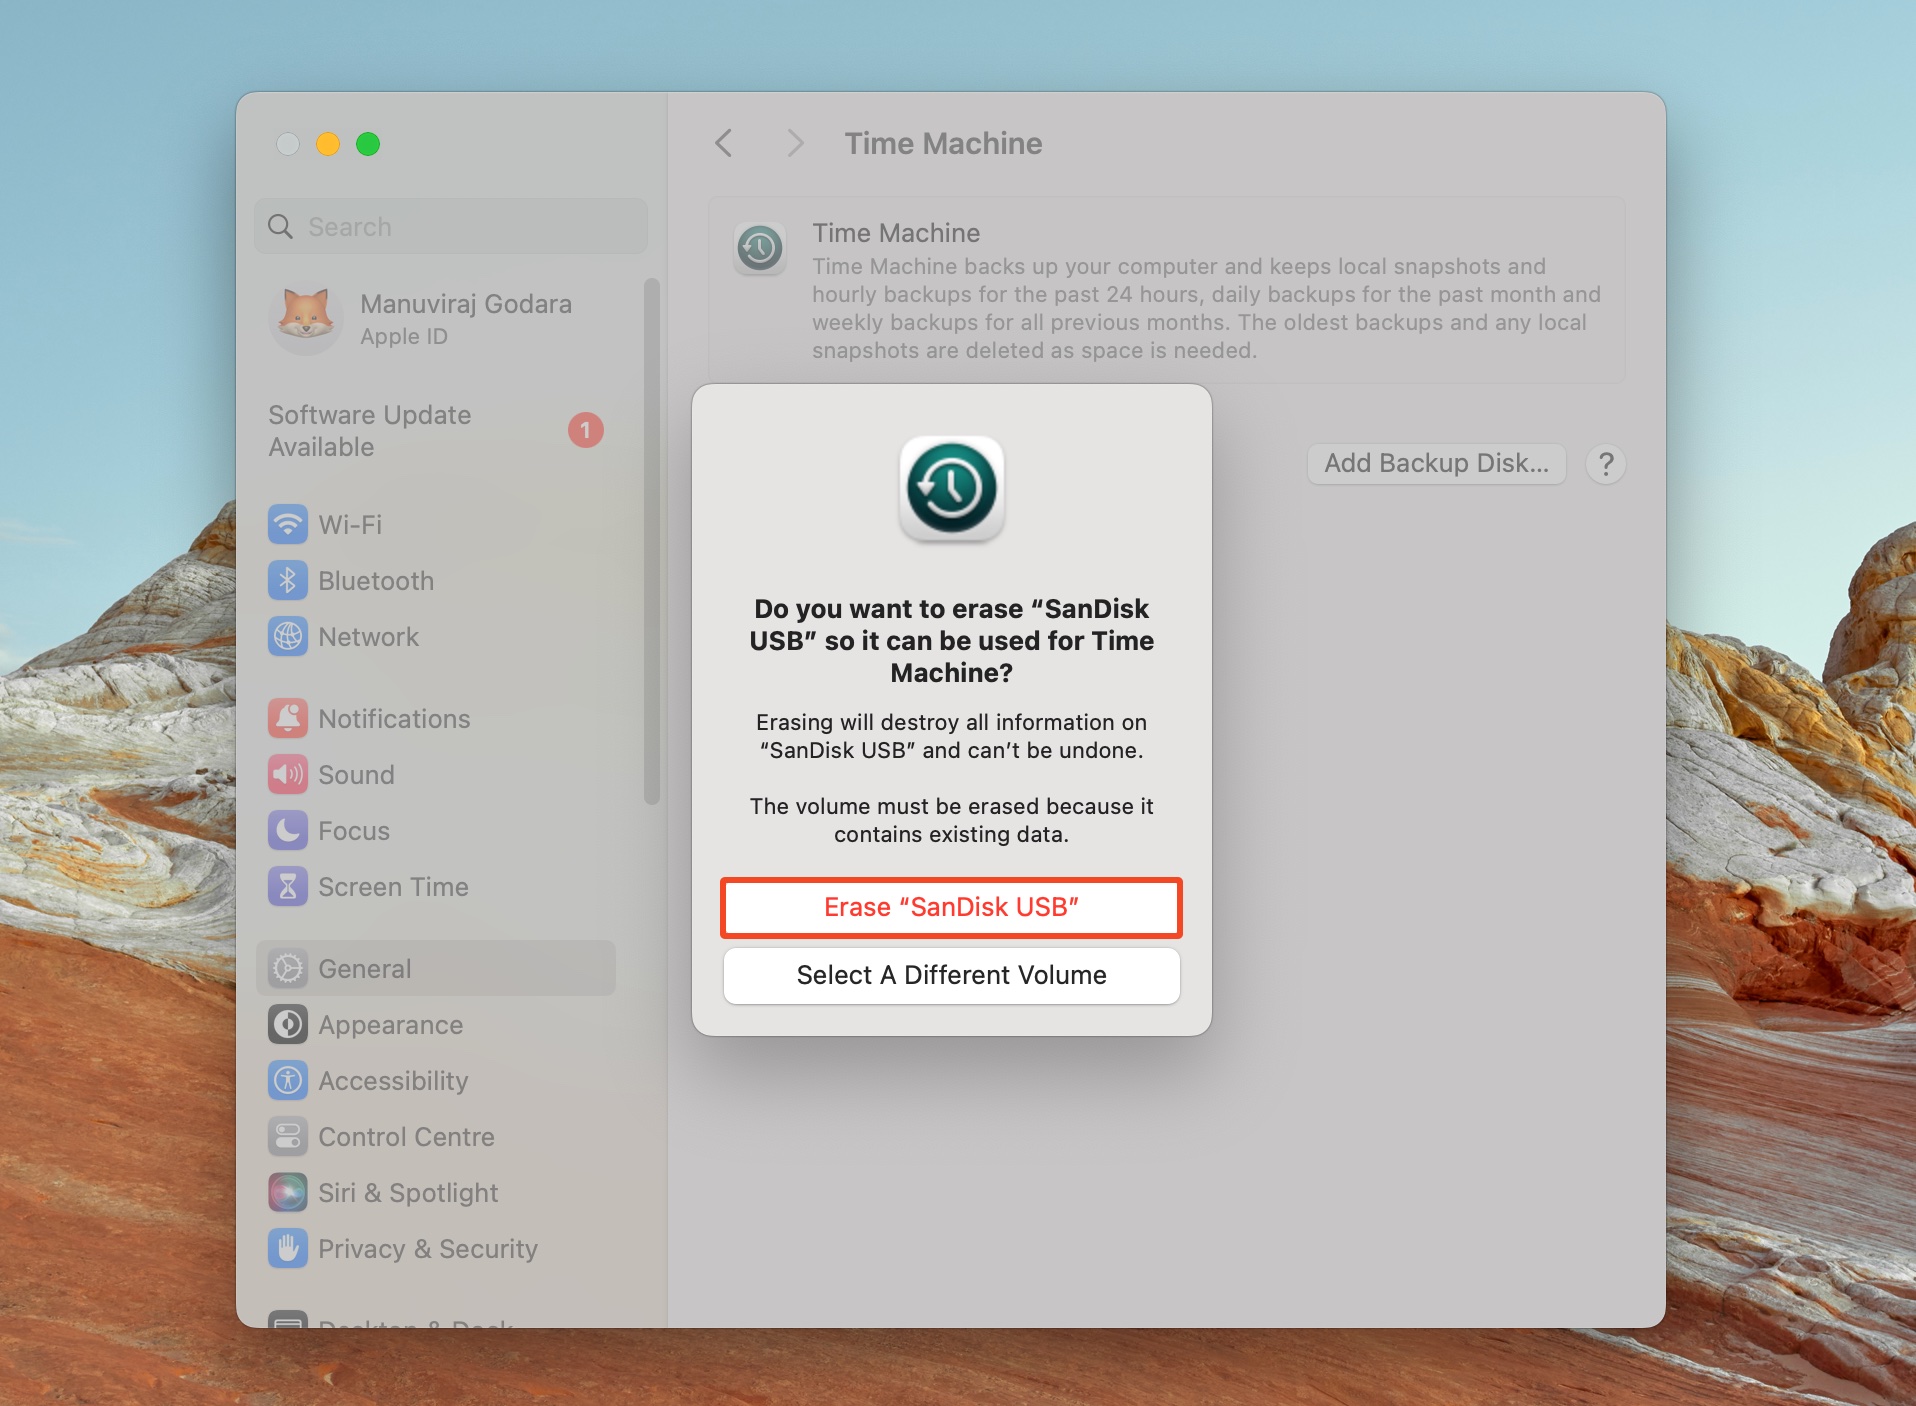Click the Wi-Fi icon in sidebar
The width and height of the screenshot is (1916, 1406).
(288, 524)
